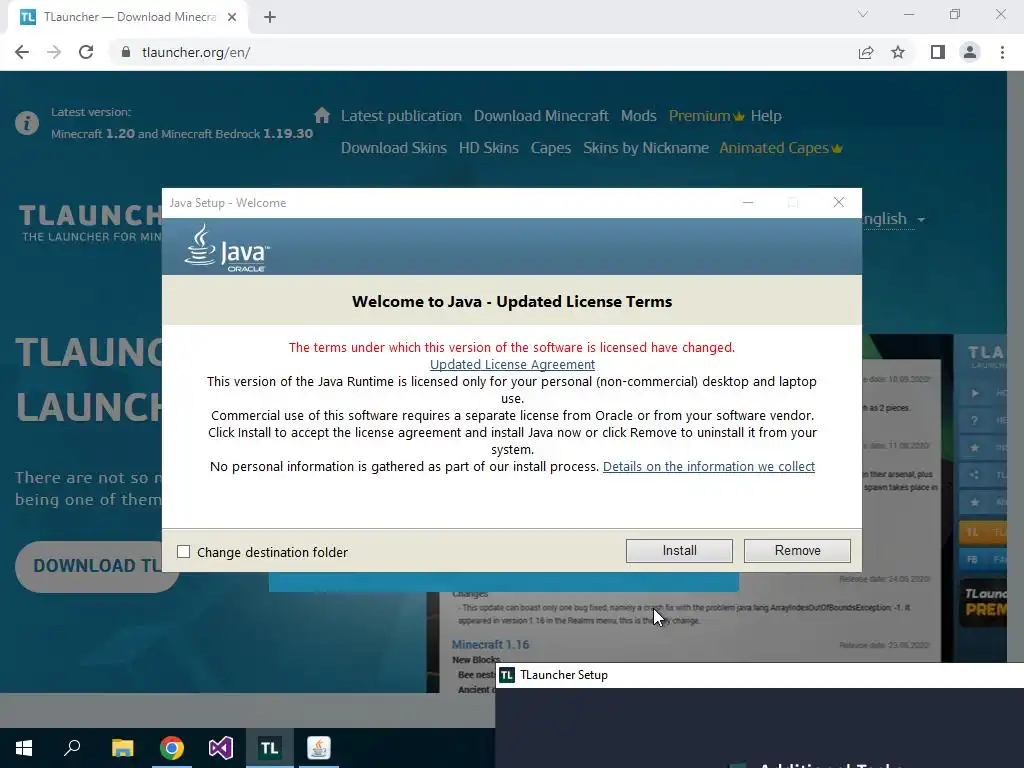Enable Change destination folder checkbox

(184, 552)
